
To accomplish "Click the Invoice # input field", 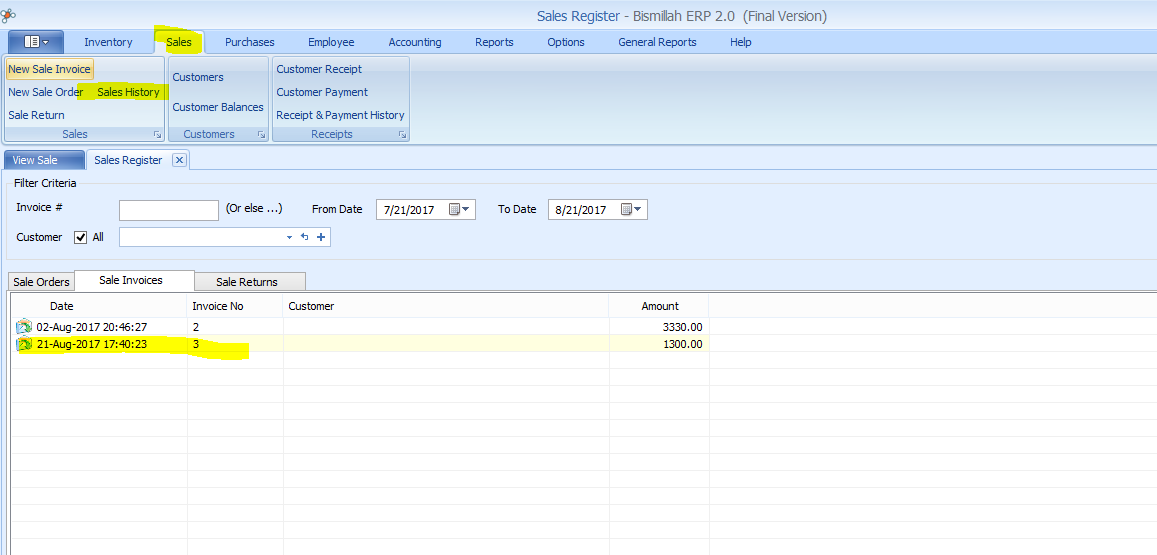I will coord(168,210).
